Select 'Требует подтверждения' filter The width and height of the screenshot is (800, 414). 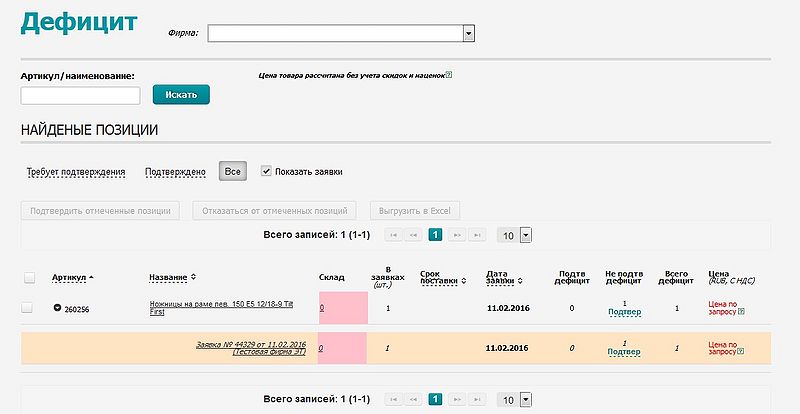[76, 172]
